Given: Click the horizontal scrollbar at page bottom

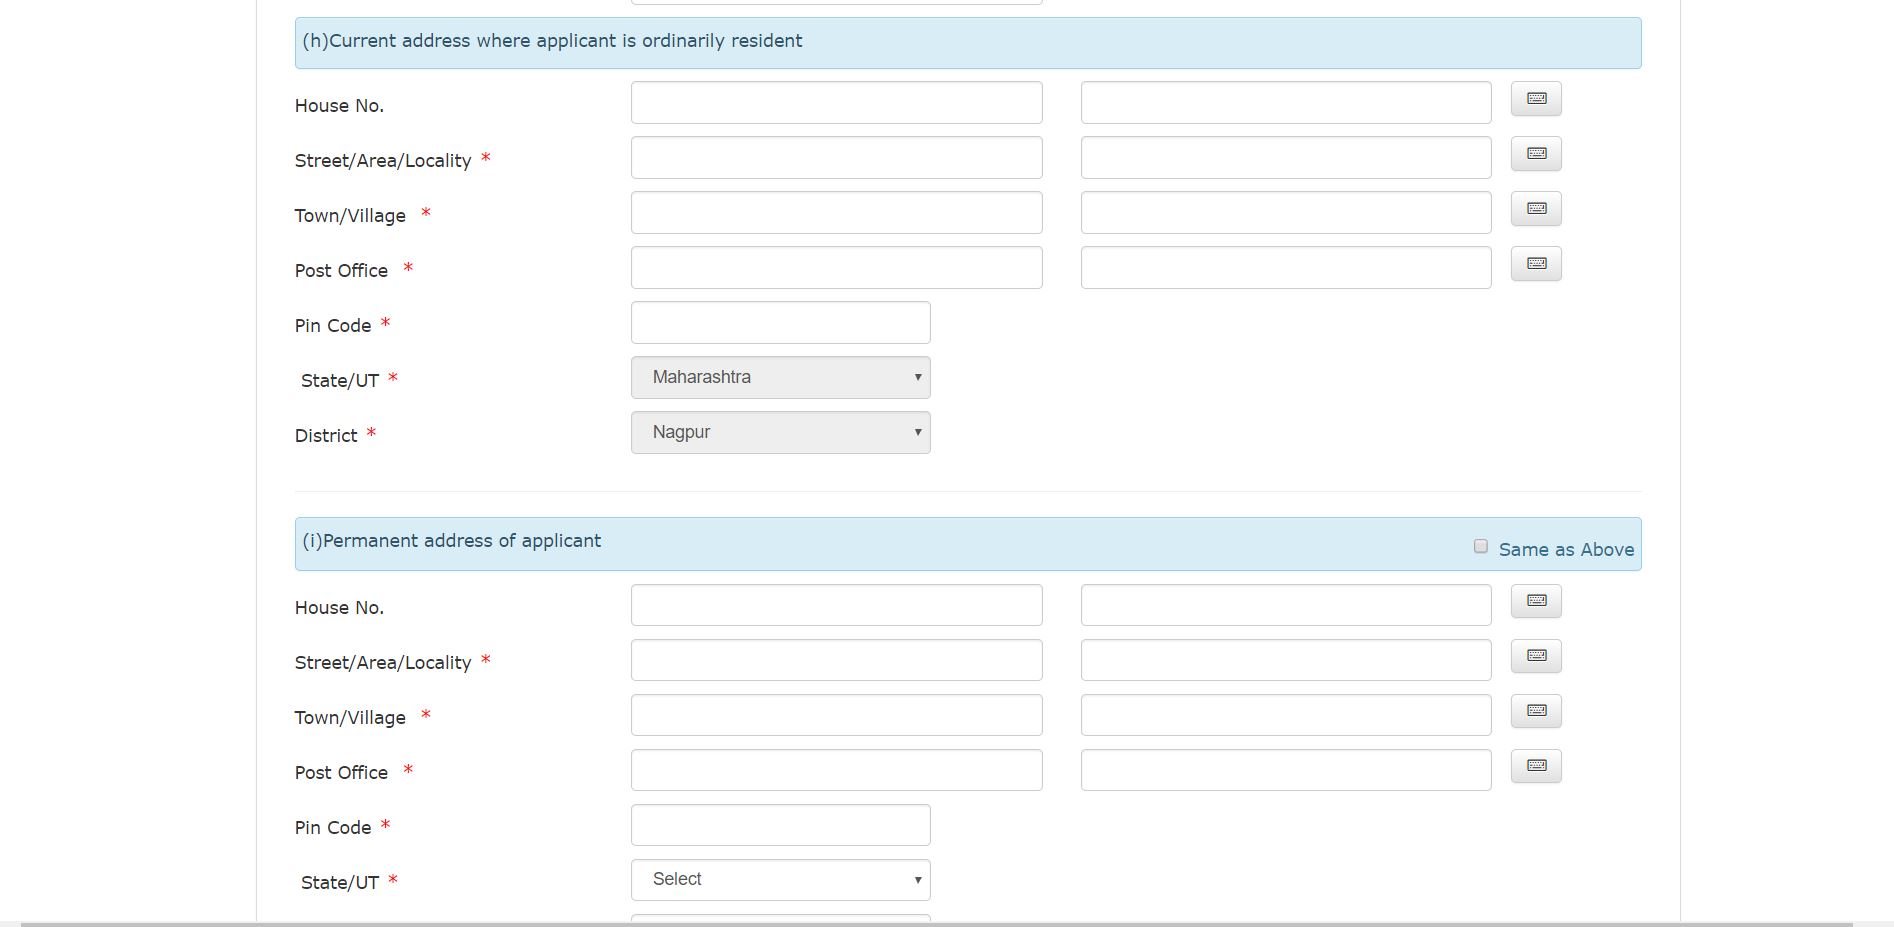Looking at the screenshot, I should [936, 923].
